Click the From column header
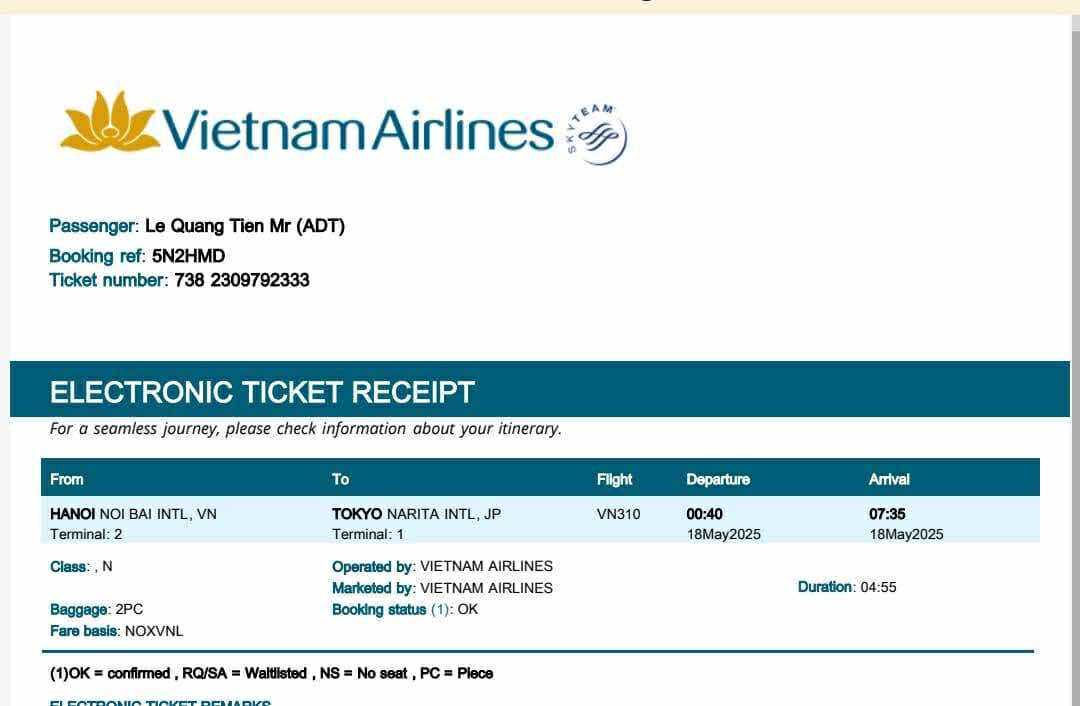 click(67, 479)
